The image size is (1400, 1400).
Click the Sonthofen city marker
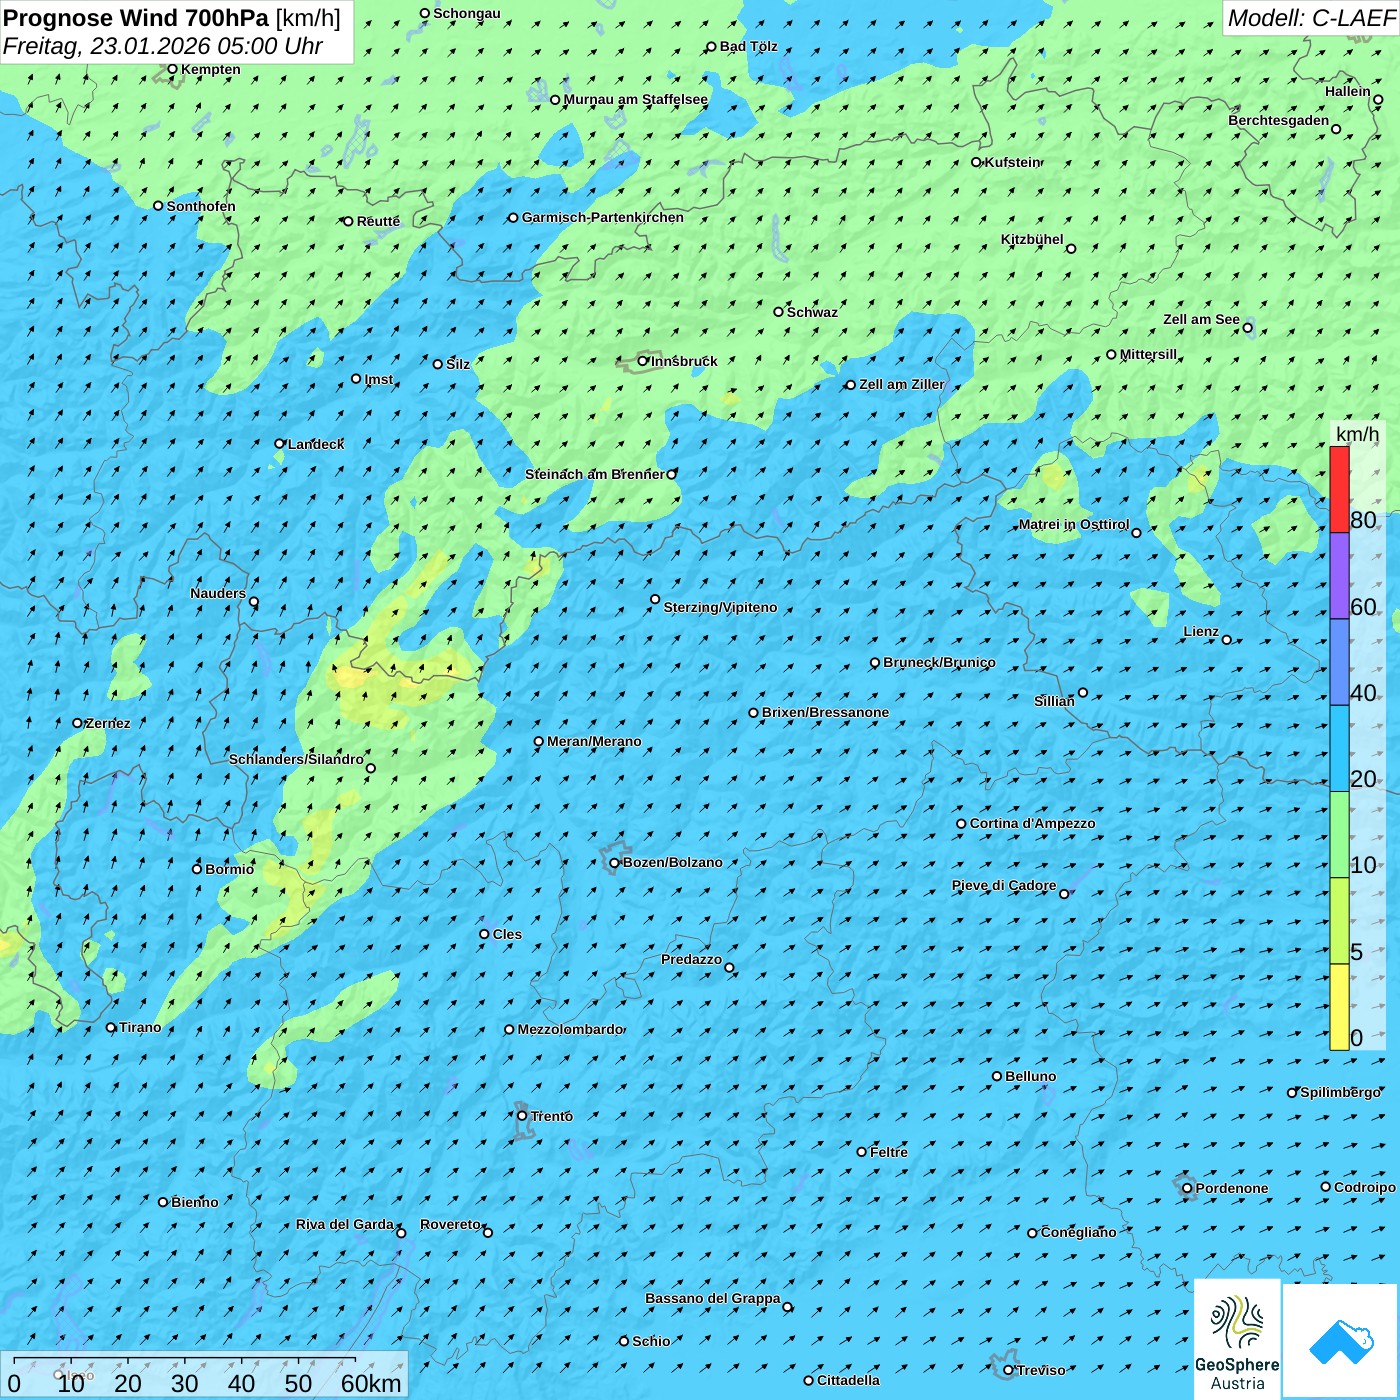point(158,206)
